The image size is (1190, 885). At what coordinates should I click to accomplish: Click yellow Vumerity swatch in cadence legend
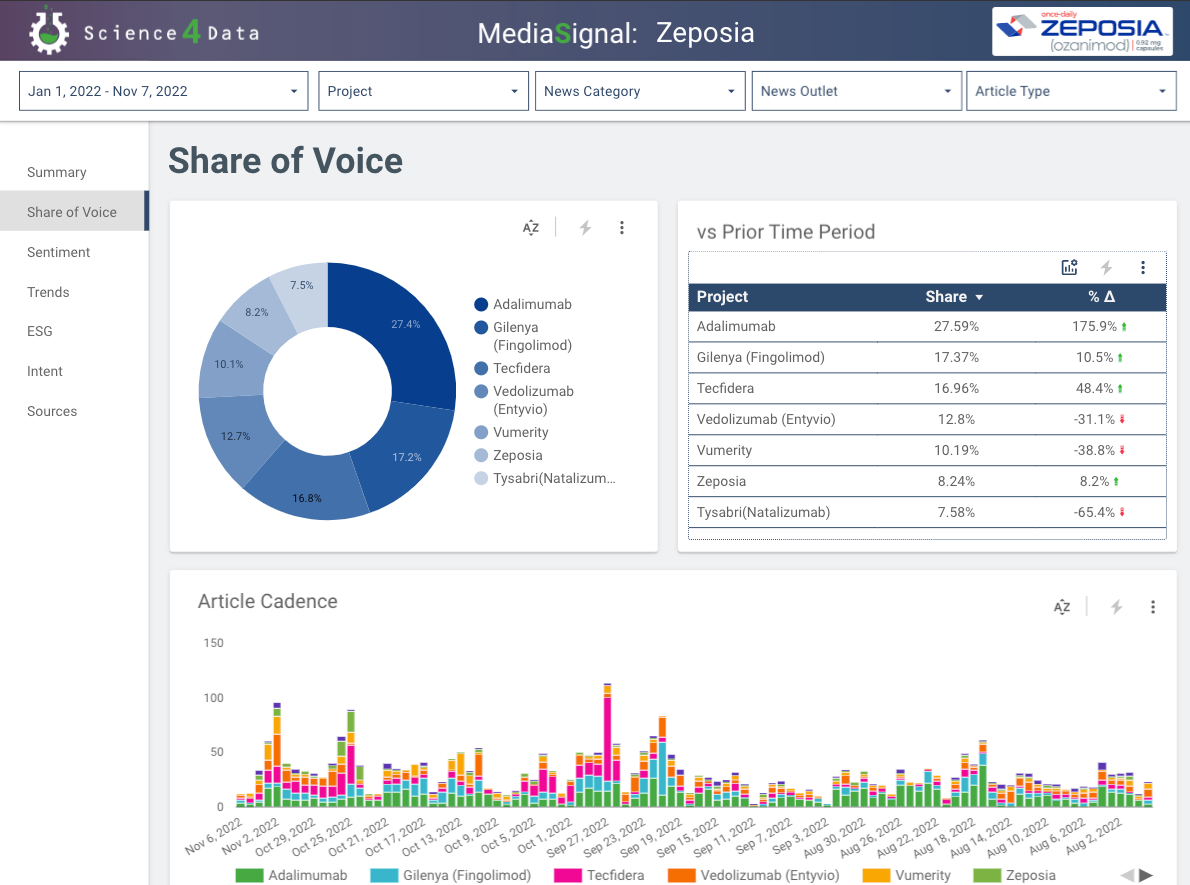(x=877, y=875)
